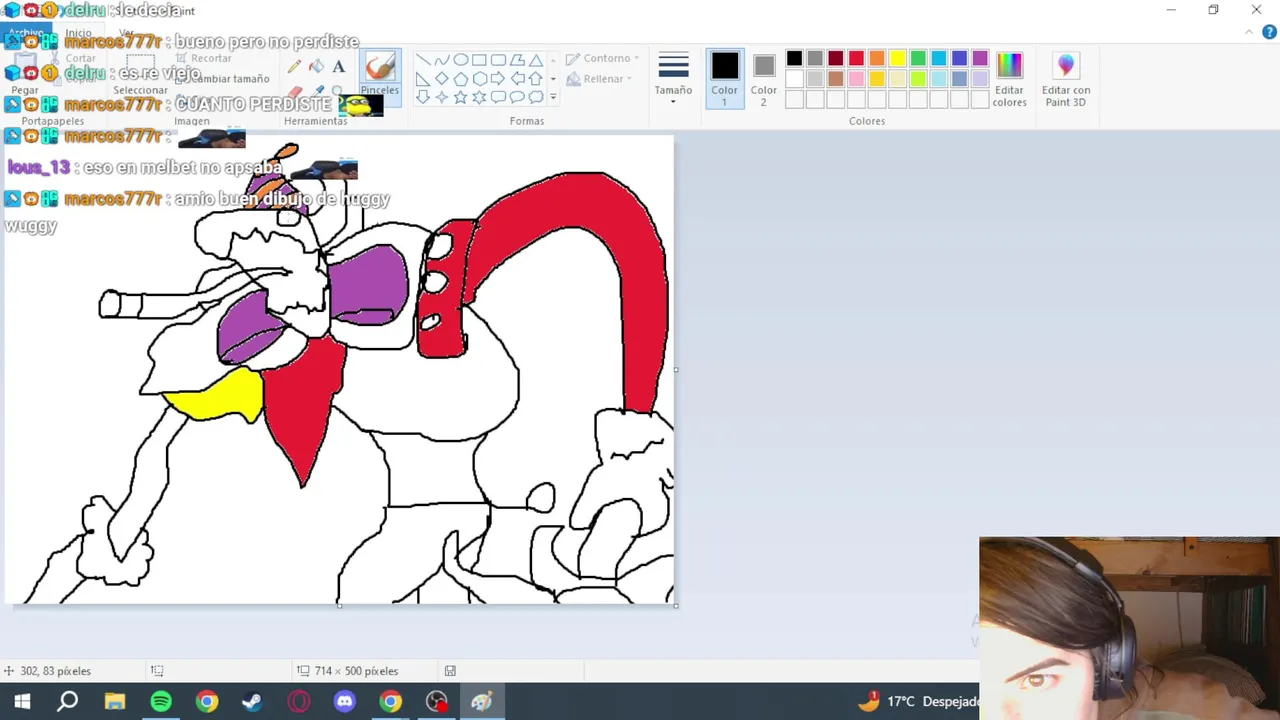1280x720 pixels.
Task: Pick the curve shape
Action: [441, 60]
